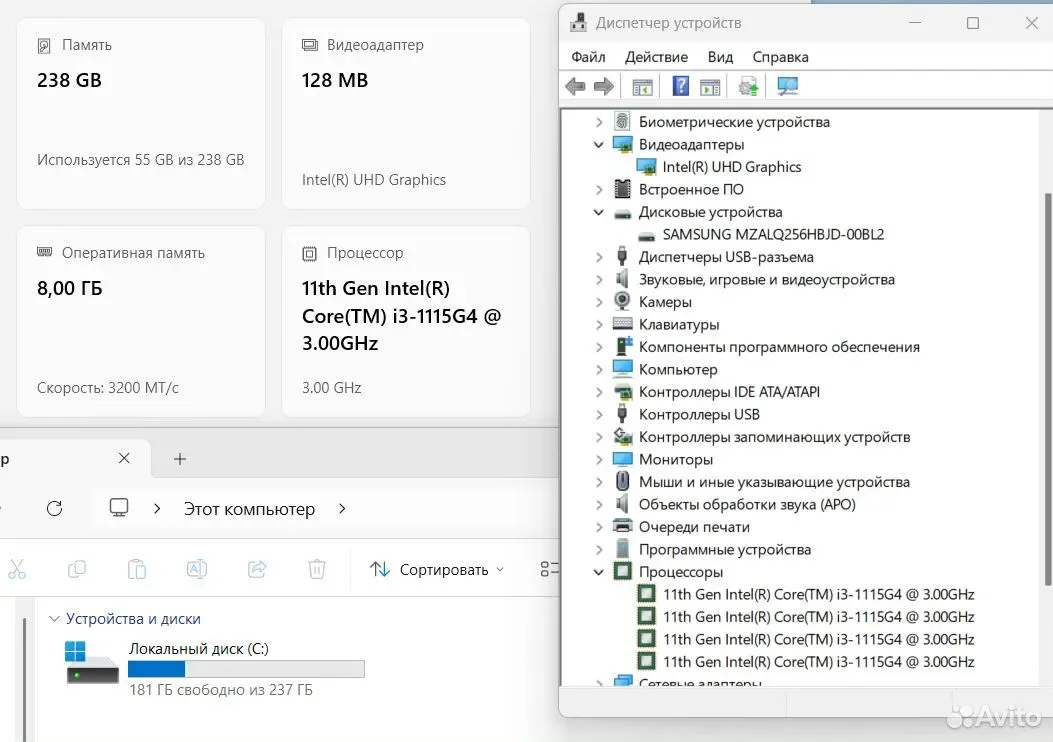
Task: Open Help via blue question mark icon
Action: [x=680, y=86]
